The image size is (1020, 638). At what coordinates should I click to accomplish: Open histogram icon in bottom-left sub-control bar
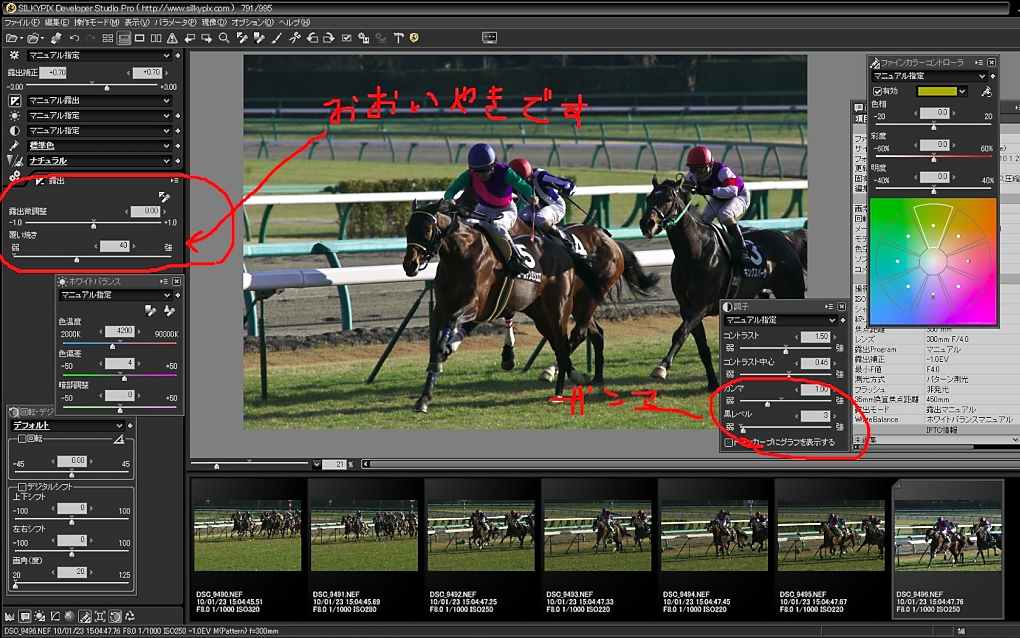(9, 616)
